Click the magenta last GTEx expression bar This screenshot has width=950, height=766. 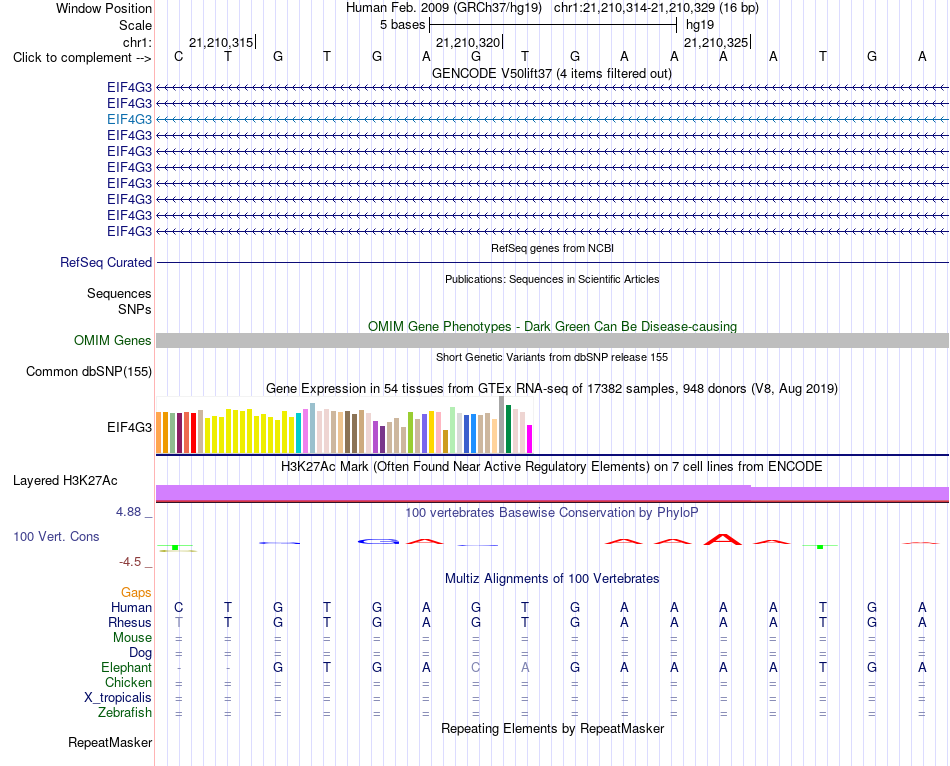tap(530, 439)
